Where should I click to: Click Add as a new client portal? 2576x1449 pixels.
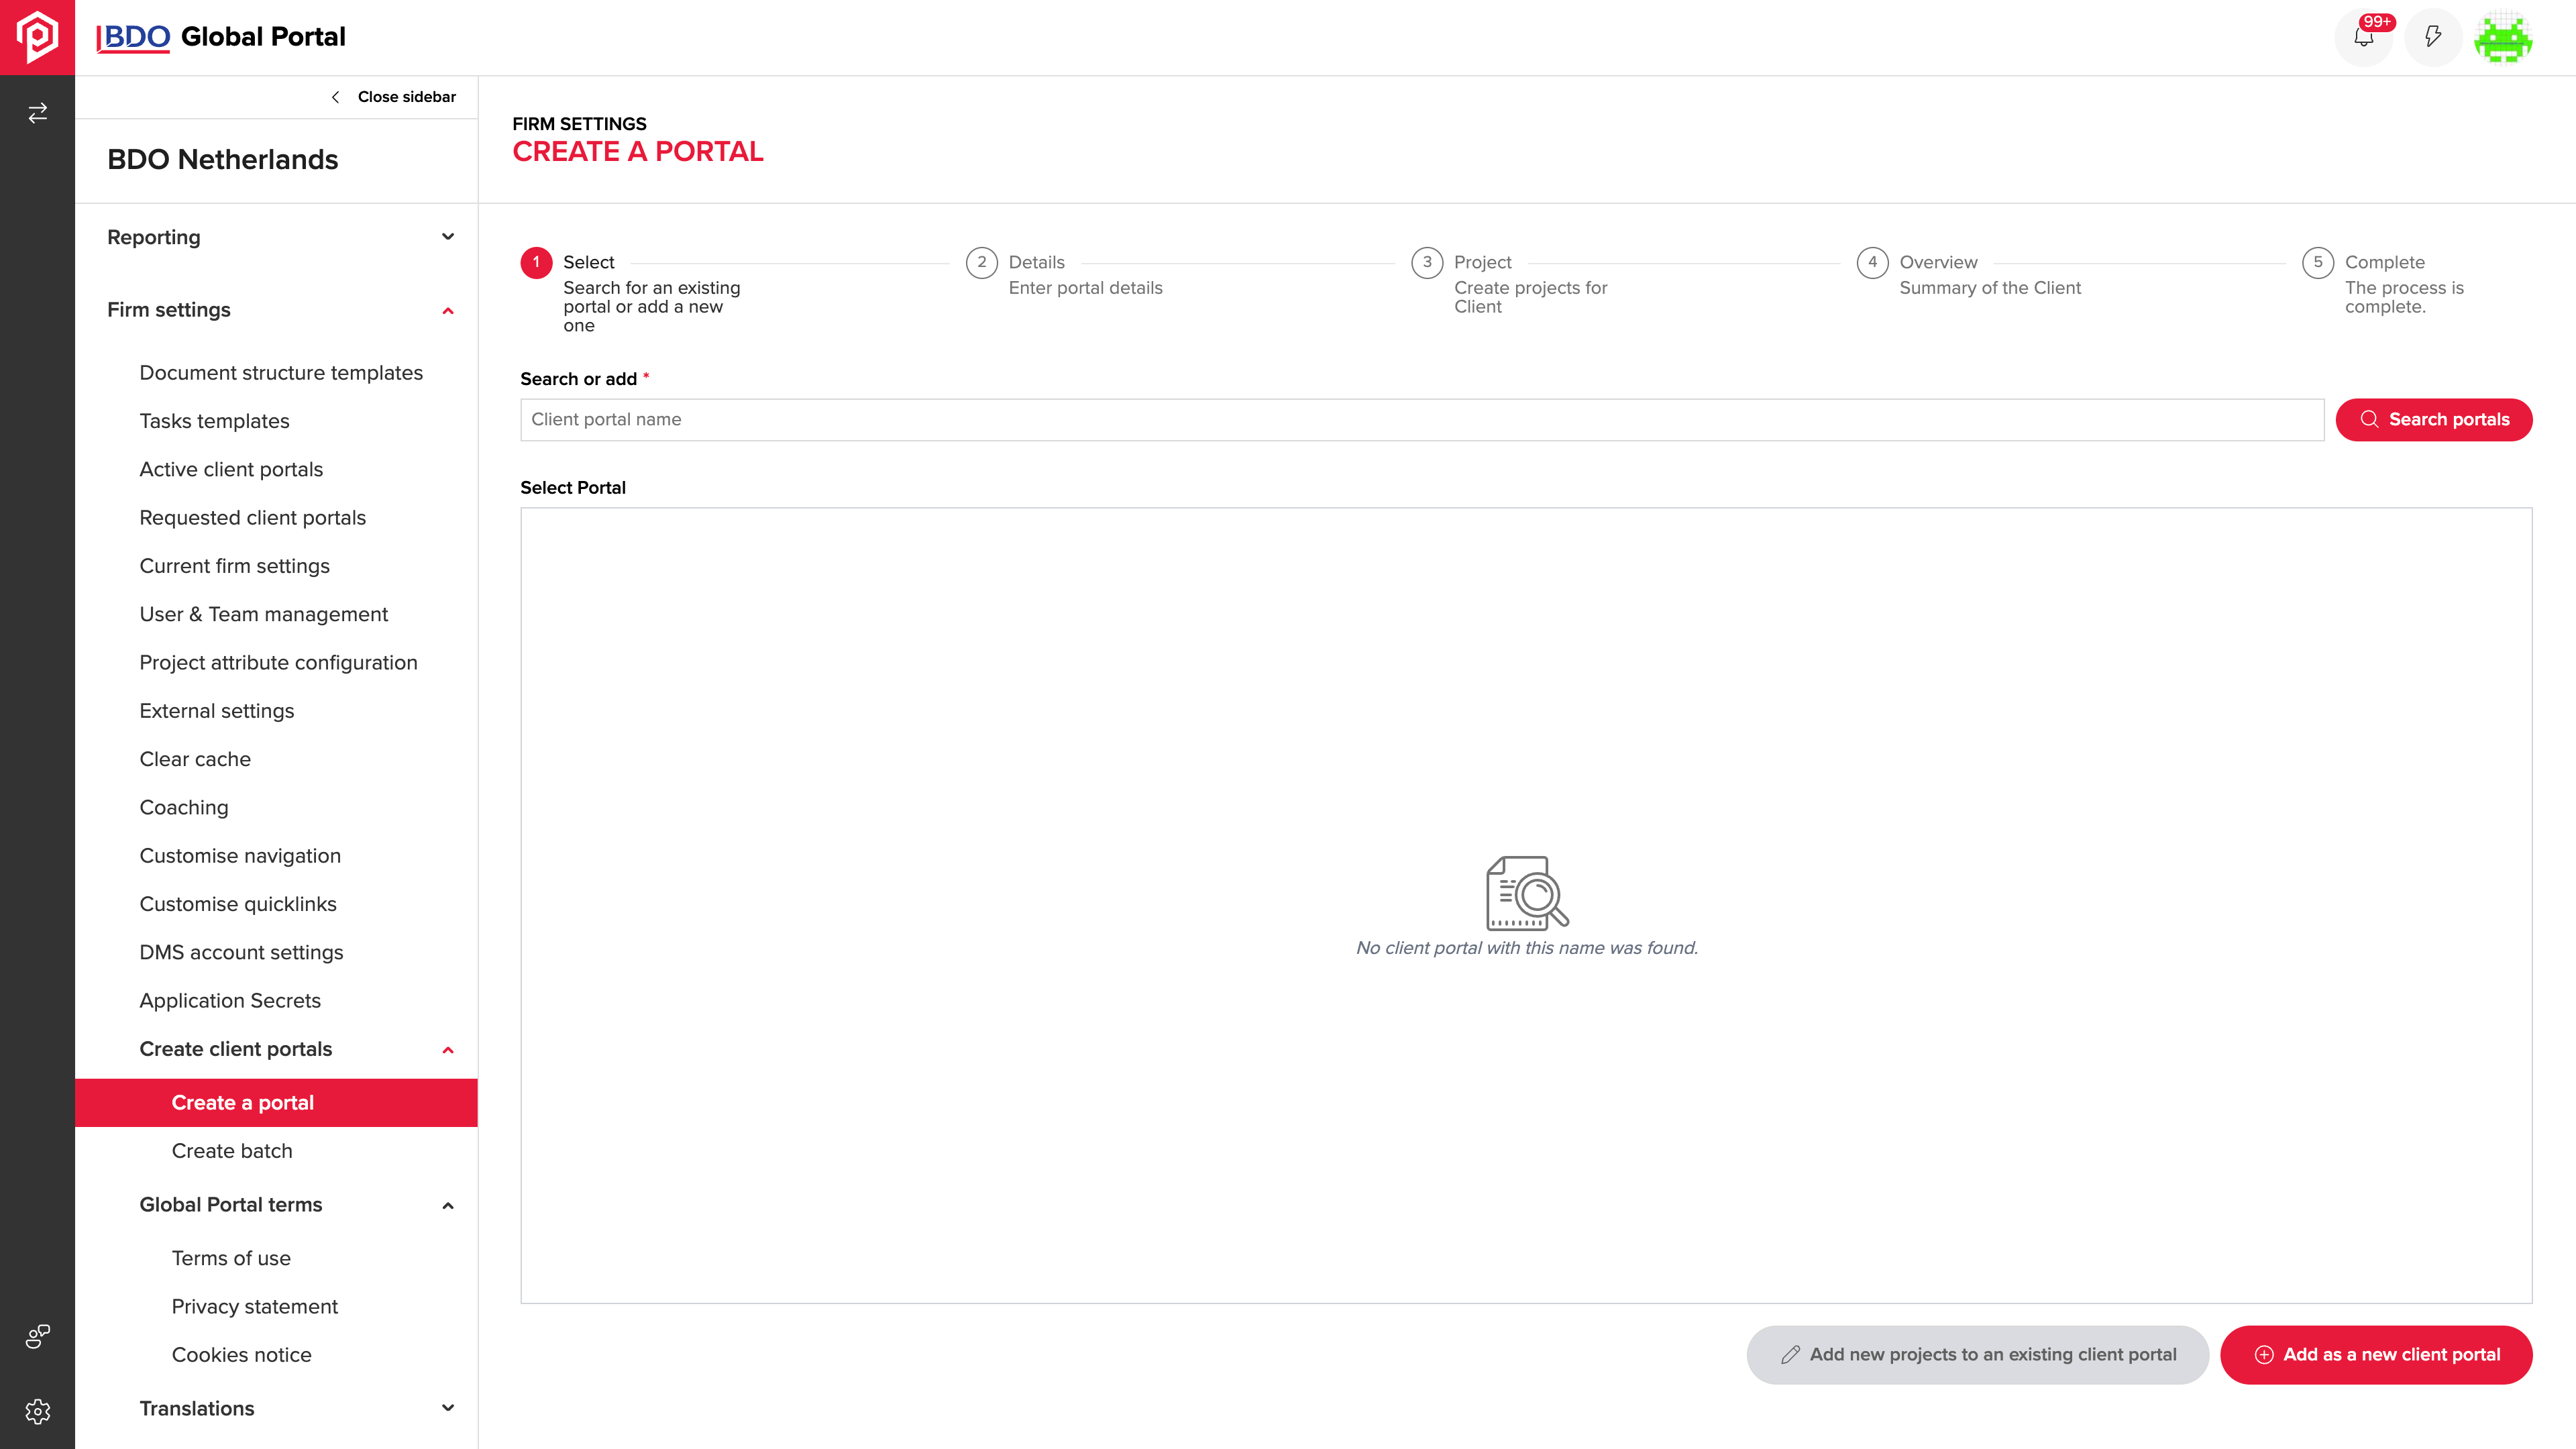[x=2376, y=1355]
